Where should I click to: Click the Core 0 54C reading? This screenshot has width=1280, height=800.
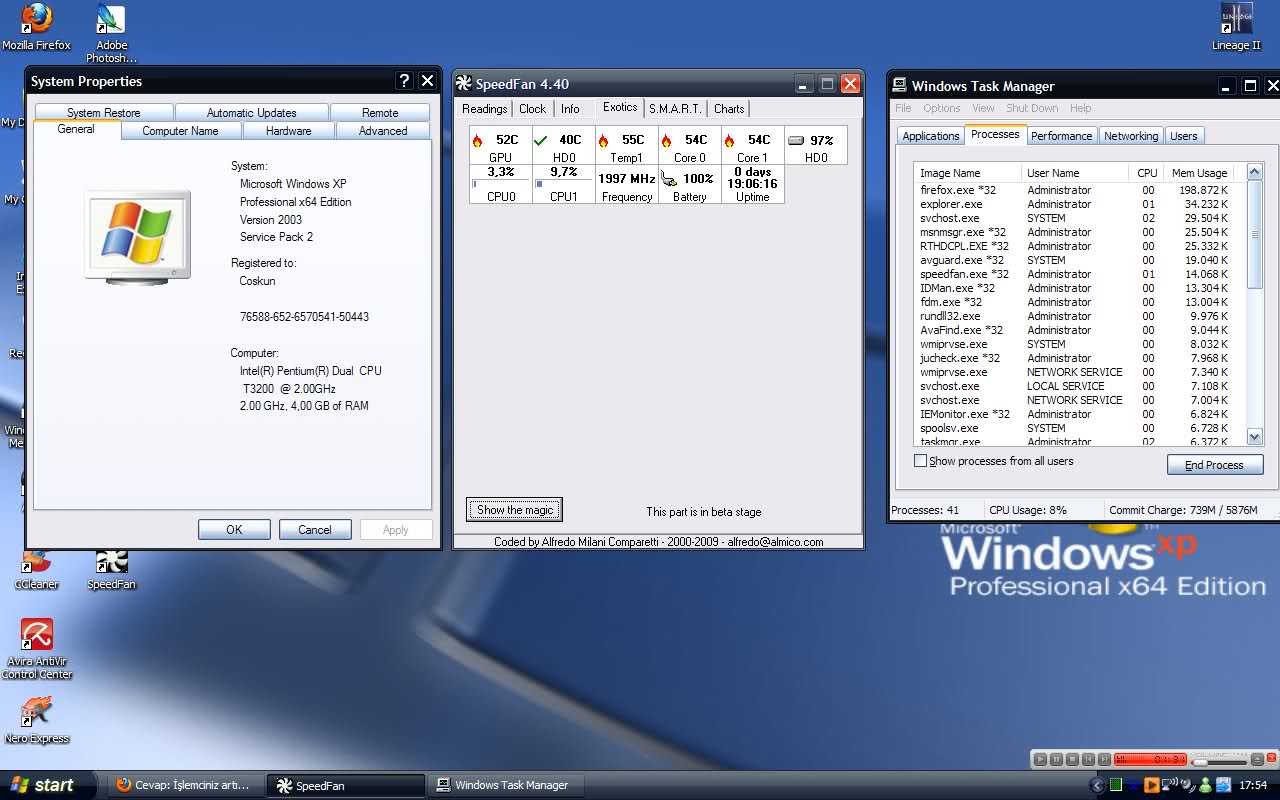690,145
